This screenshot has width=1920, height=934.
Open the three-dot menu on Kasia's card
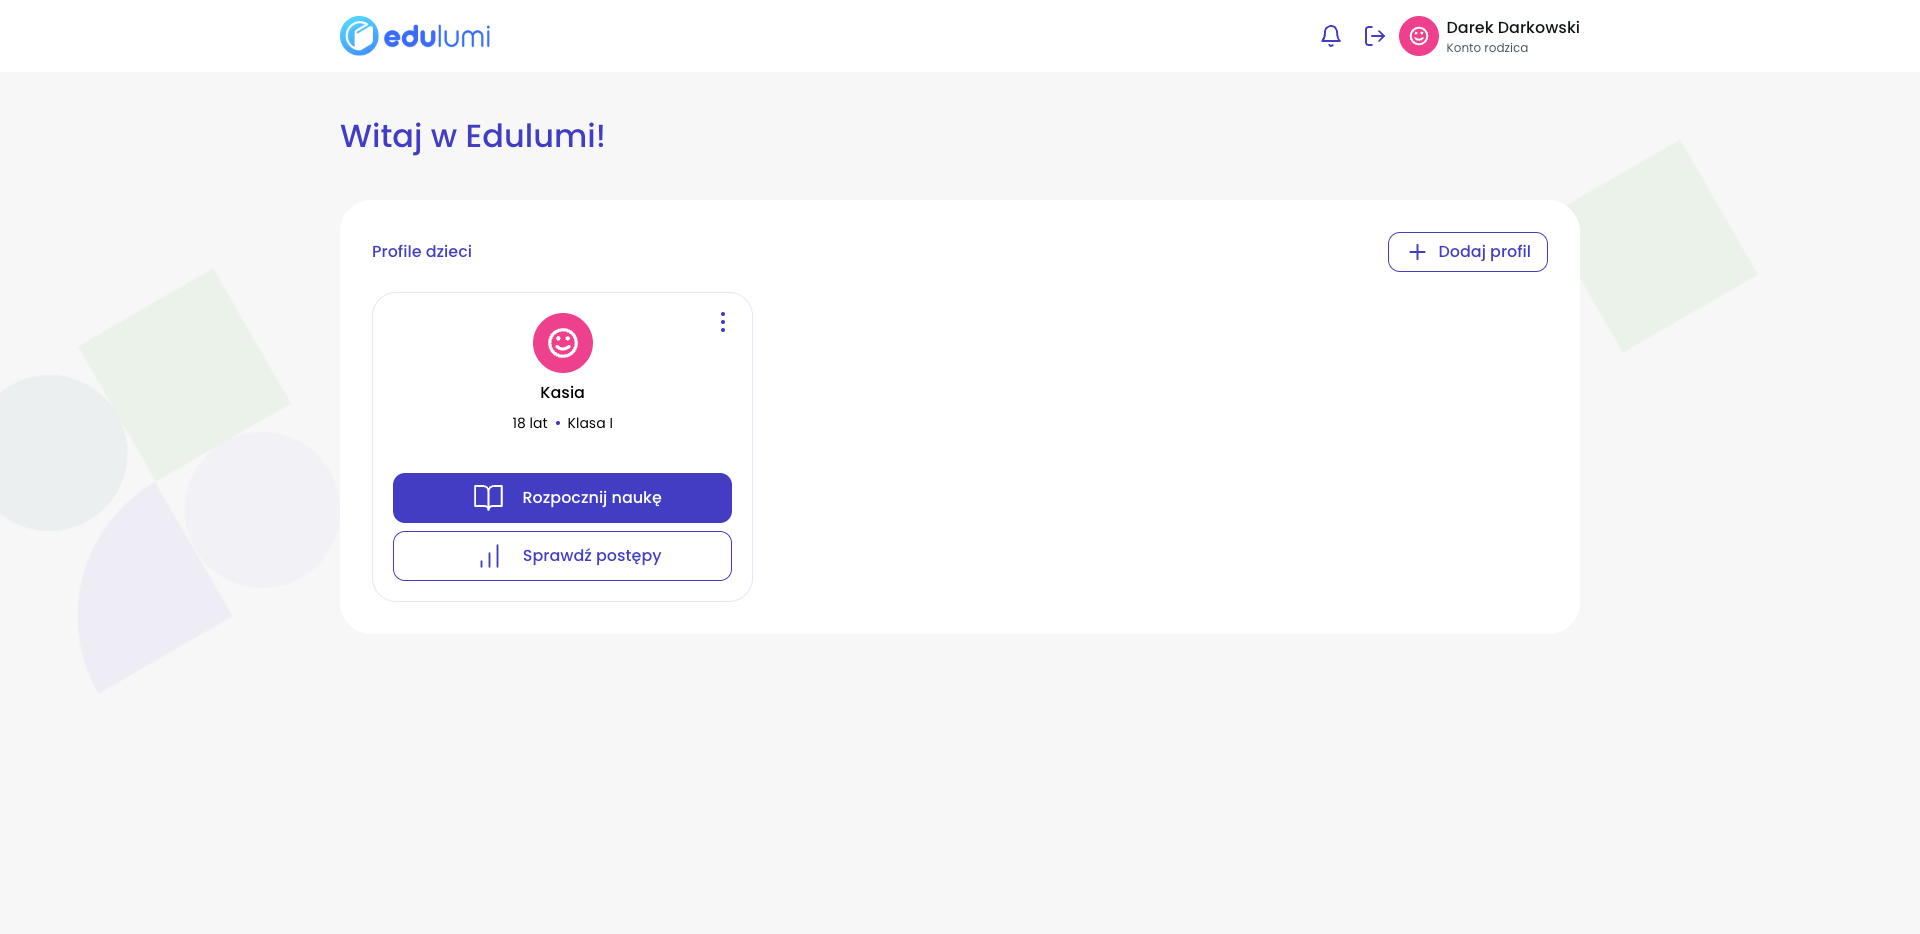(722, 322)
